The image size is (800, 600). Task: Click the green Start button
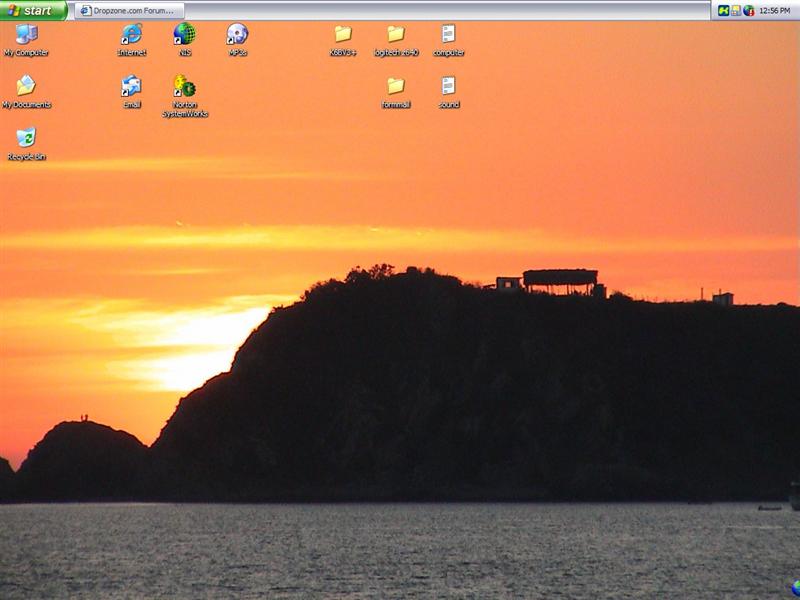(33, 10)
